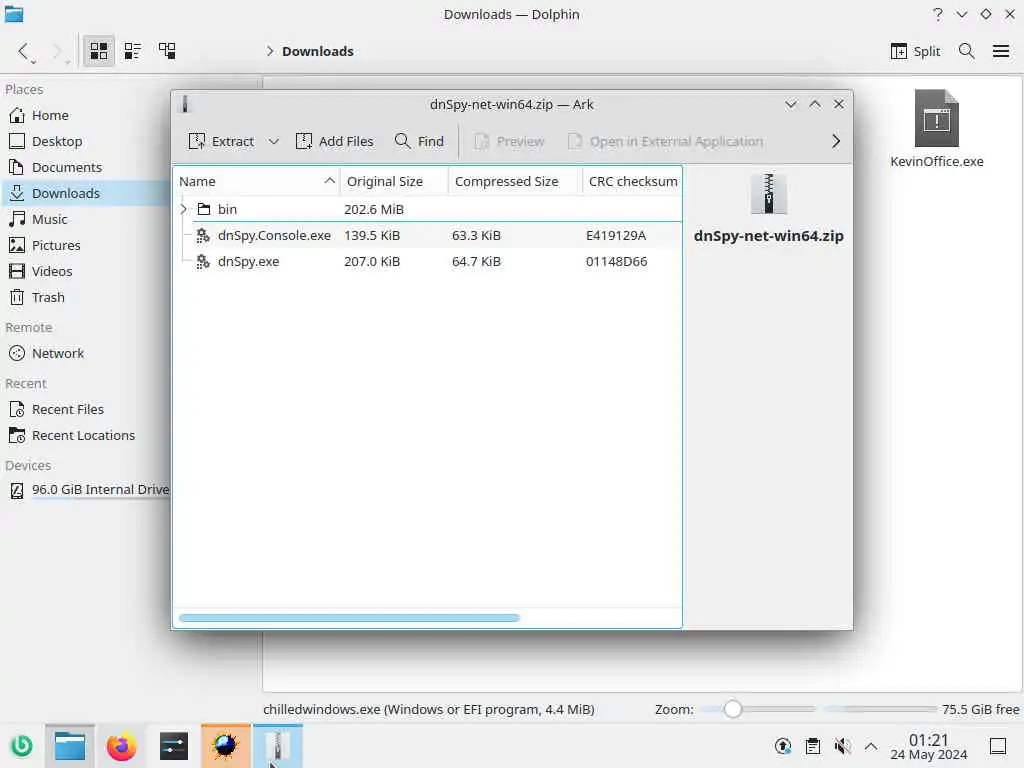Switch Dolphin to Details tree view
Image resolution: width=1024 pixels, height=768 pixels.
(x=167, y=51)
